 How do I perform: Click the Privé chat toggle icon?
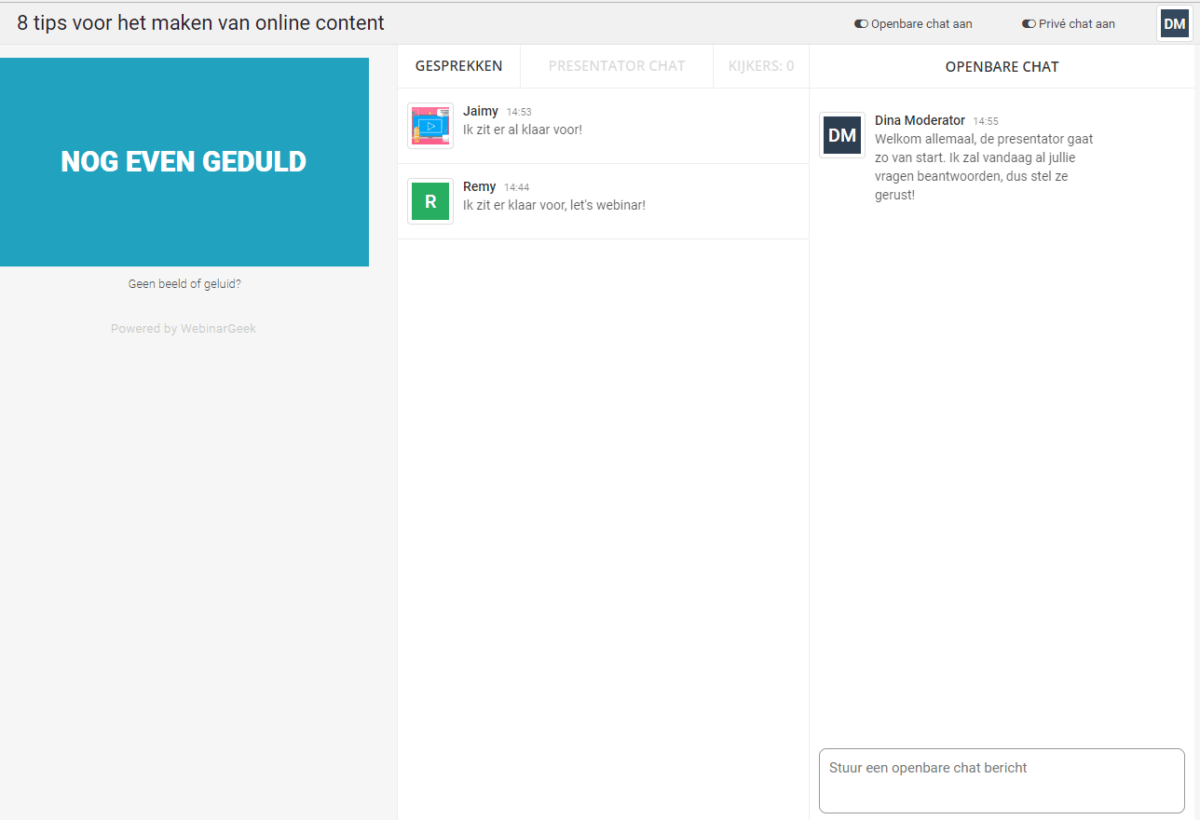click(x=1029, y=23)
